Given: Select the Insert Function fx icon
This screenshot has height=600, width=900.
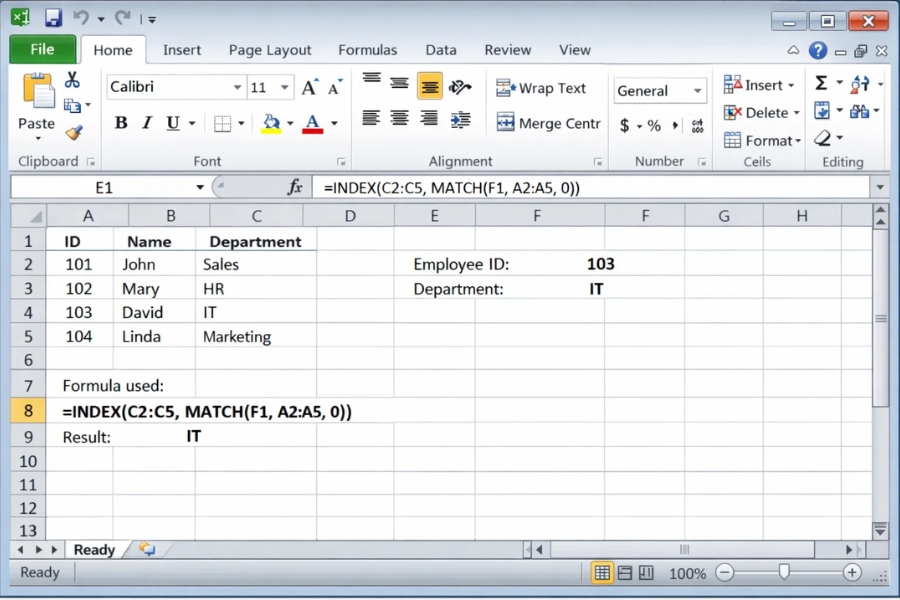Looking at the screenshot, I should [x=294, y=187].
